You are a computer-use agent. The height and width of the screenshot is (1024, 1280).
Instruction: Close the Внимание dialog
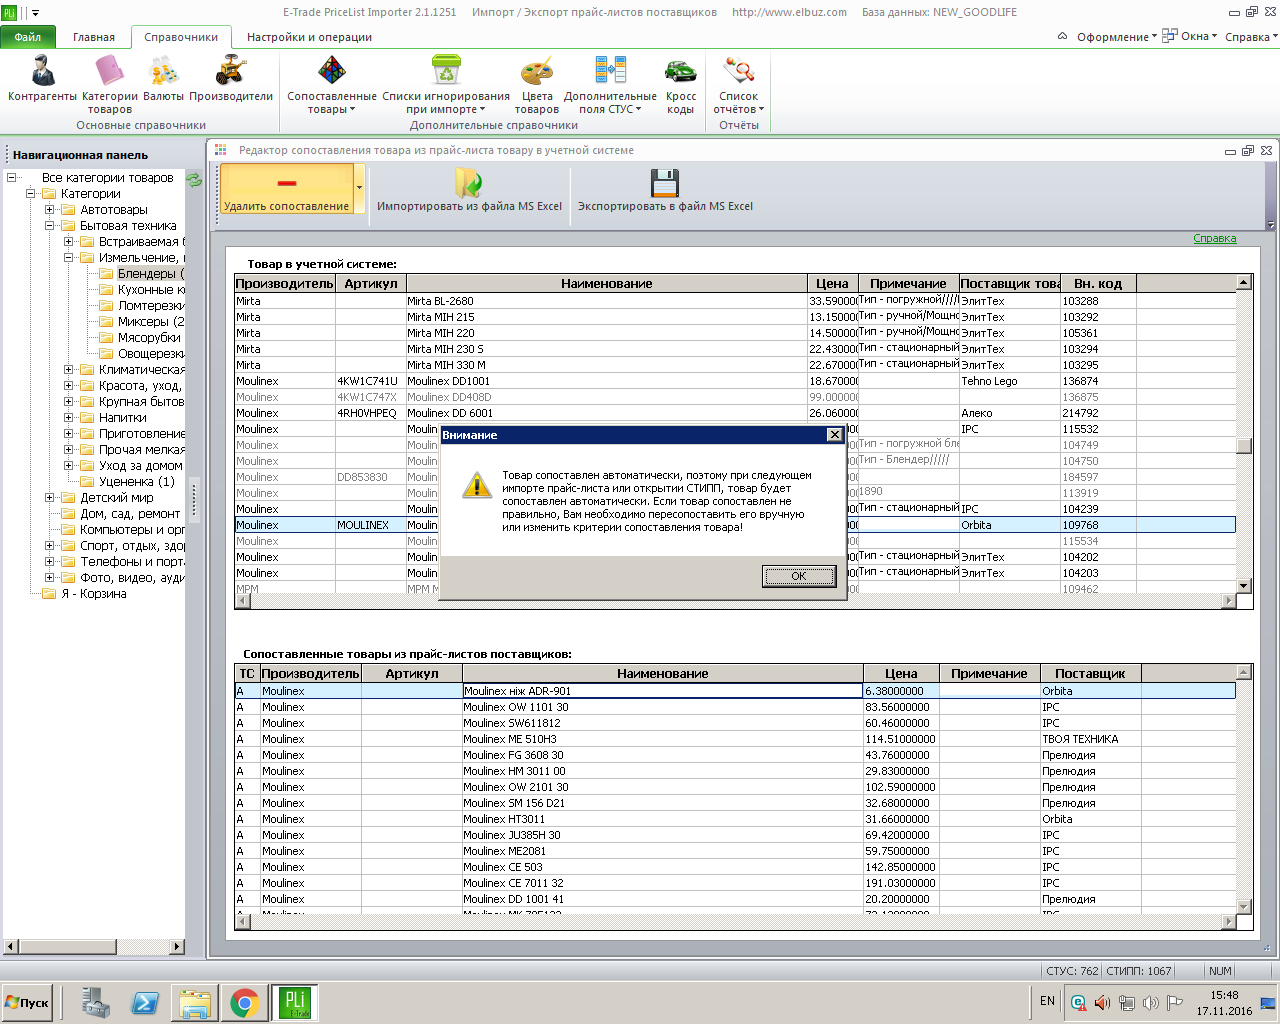834,435
